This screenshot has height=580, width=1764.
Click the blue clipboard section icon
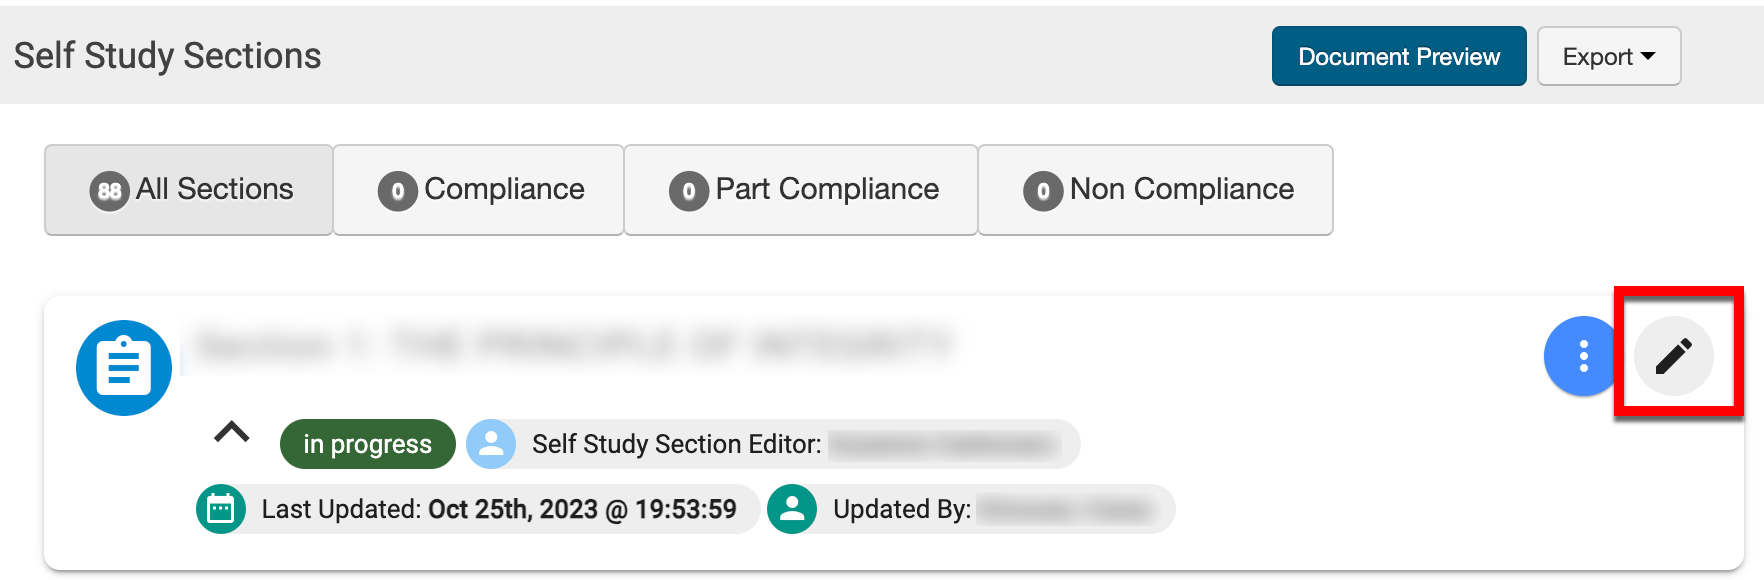[124, 368]
